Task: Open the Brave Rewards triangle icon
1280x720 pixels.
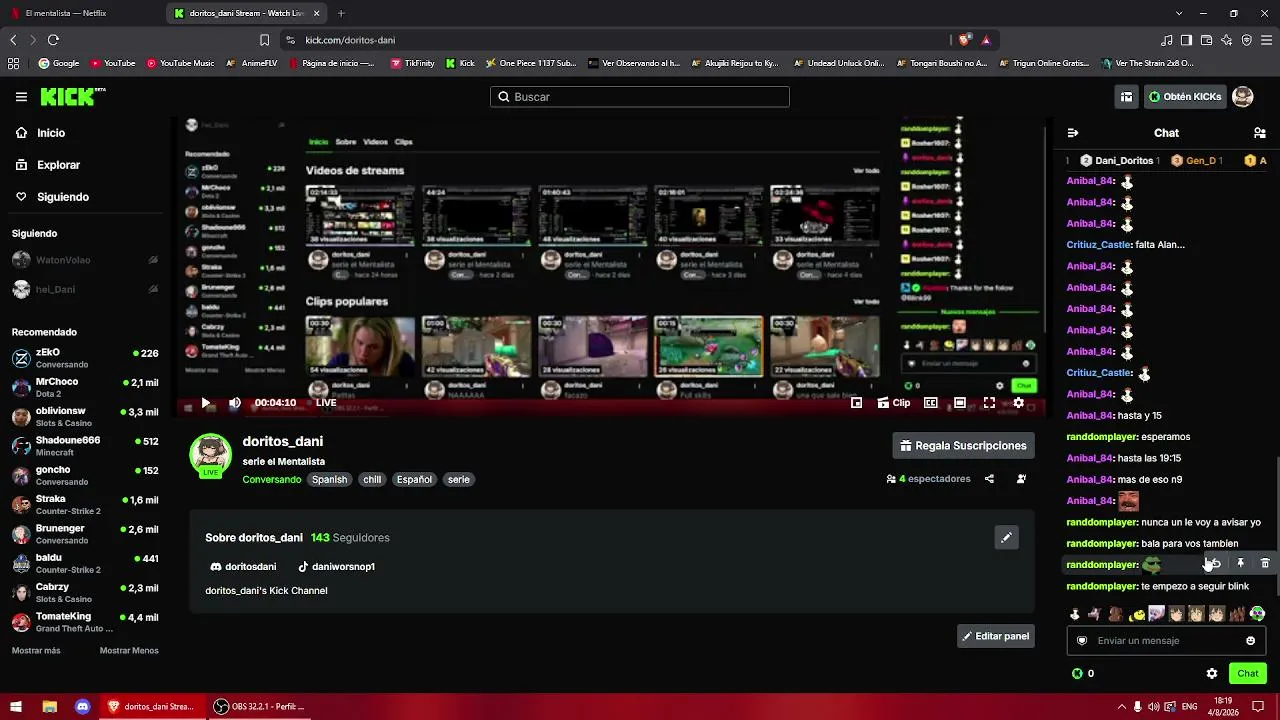Action: 986,40
